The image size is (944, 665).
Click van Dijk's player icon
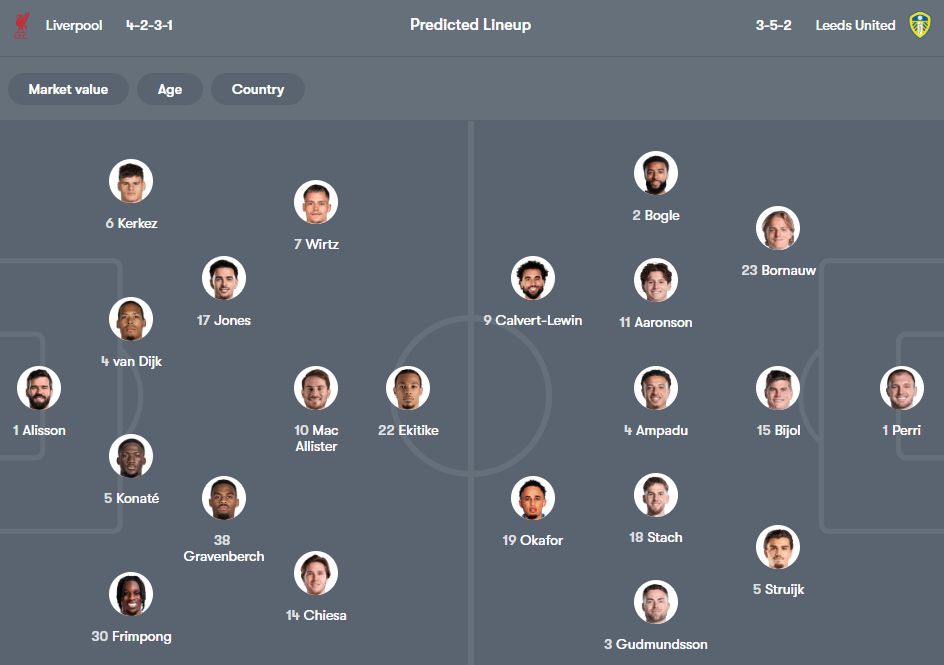pos(131,318)
